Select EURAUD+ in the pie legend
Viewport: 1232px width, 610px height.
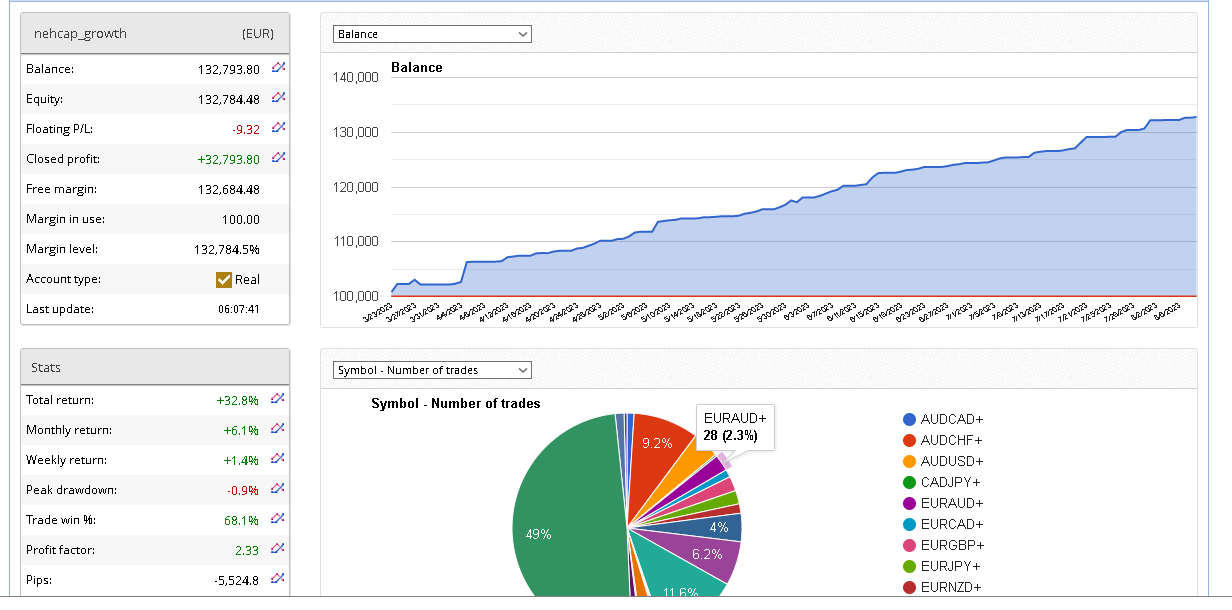pos(952,504)
